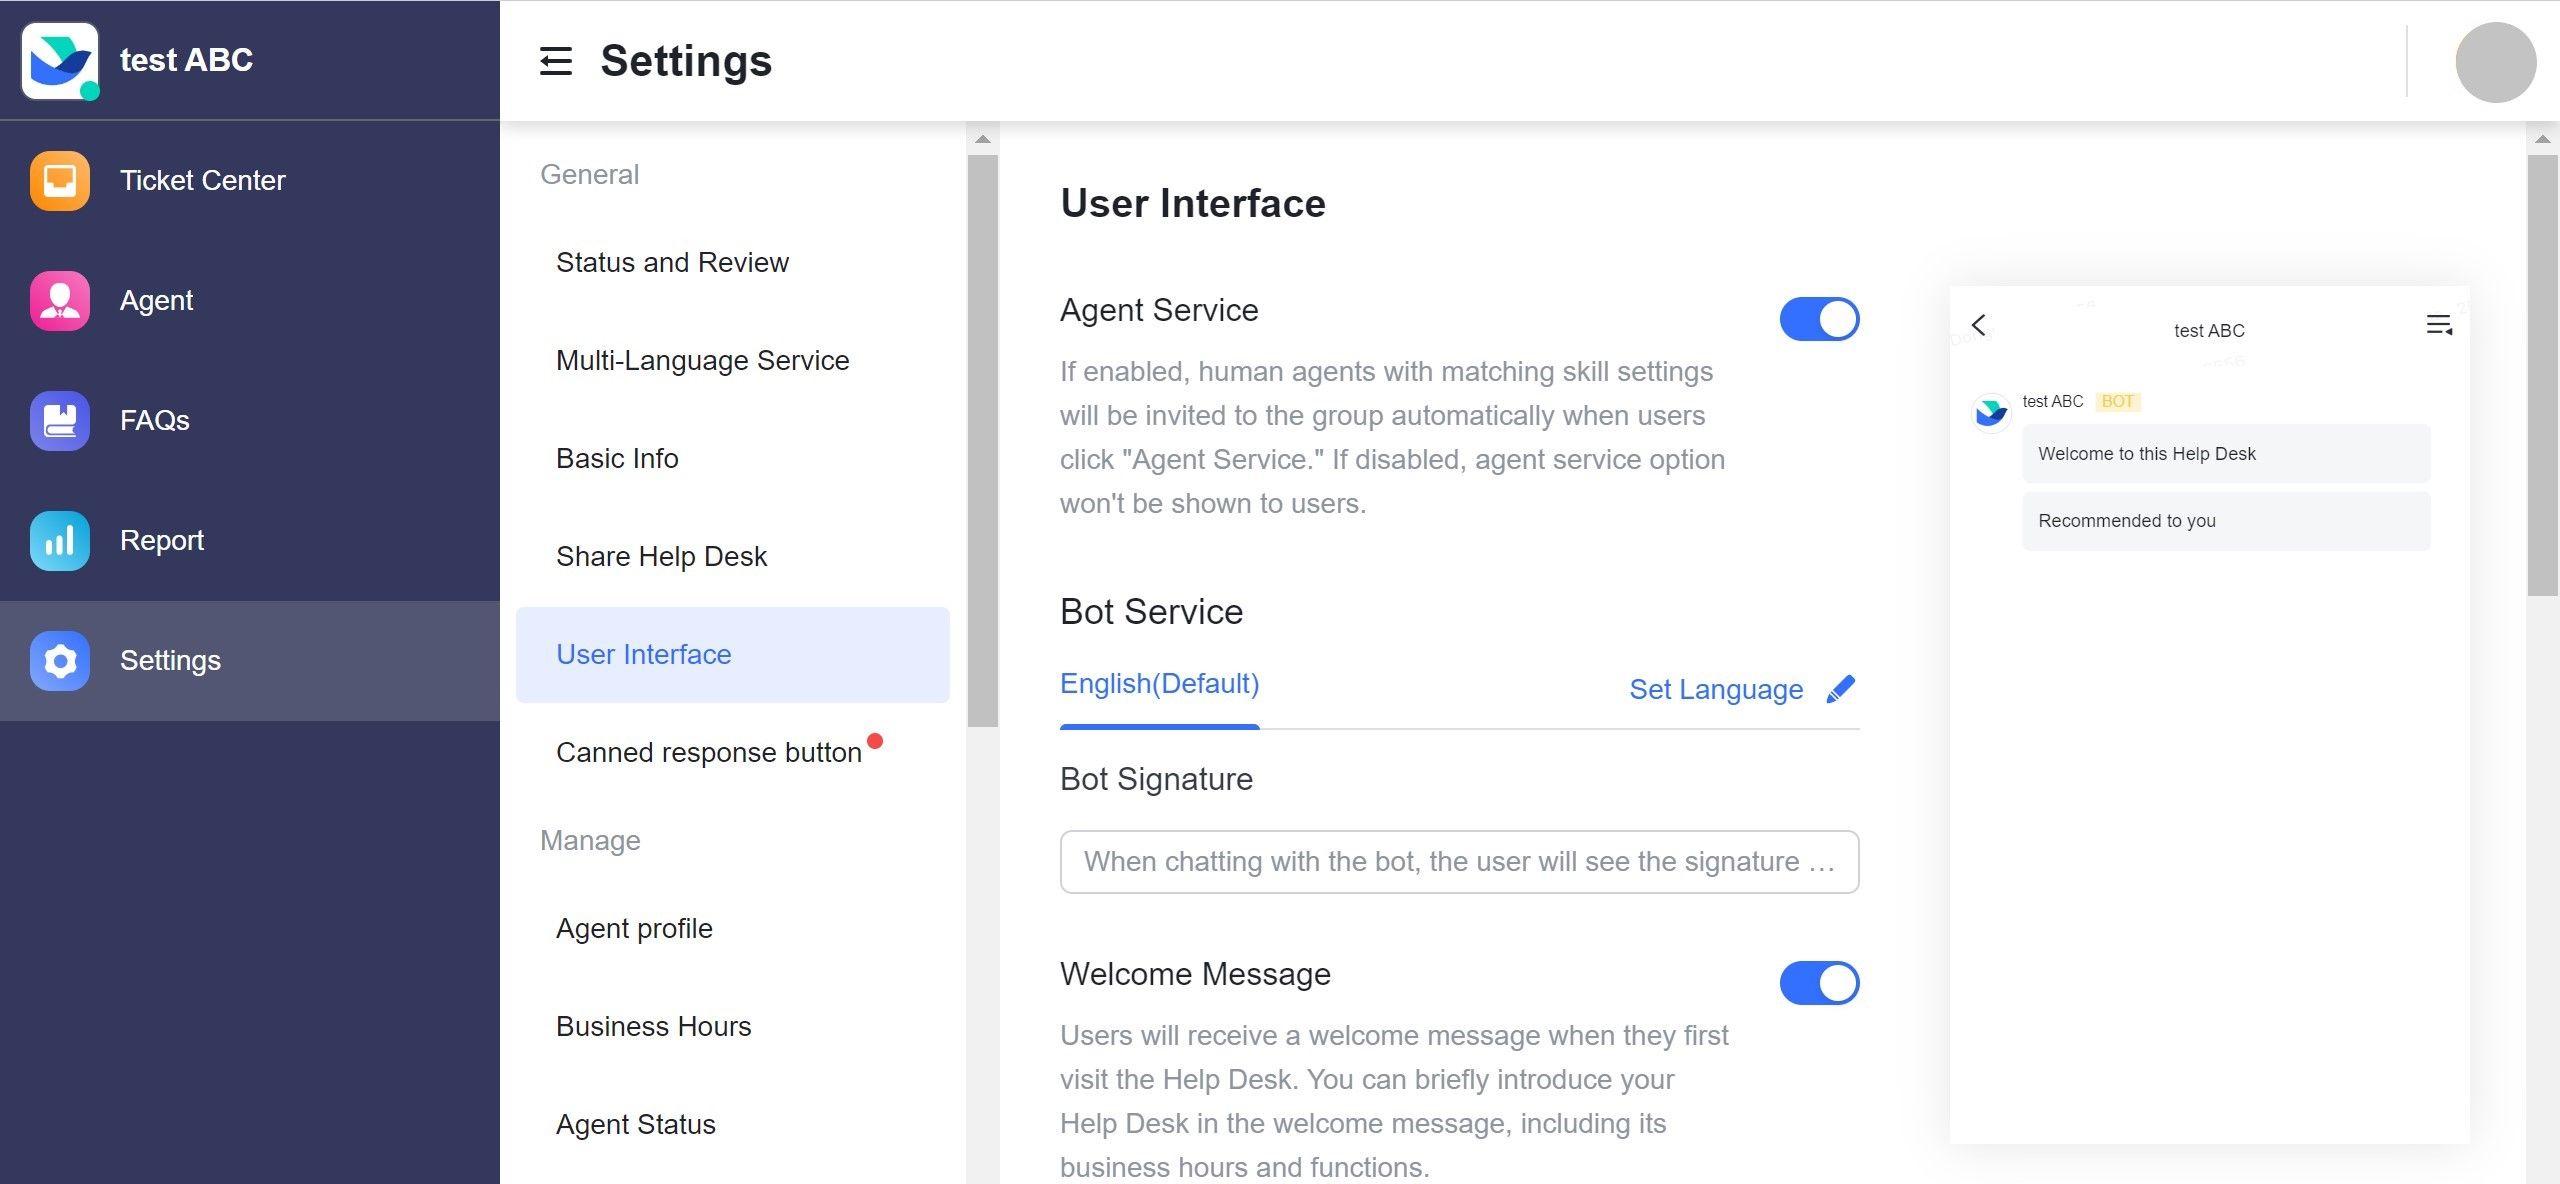Screen dimensions: 2560x1184
Task: Open the FAQs section
Action: coord(154,420)
